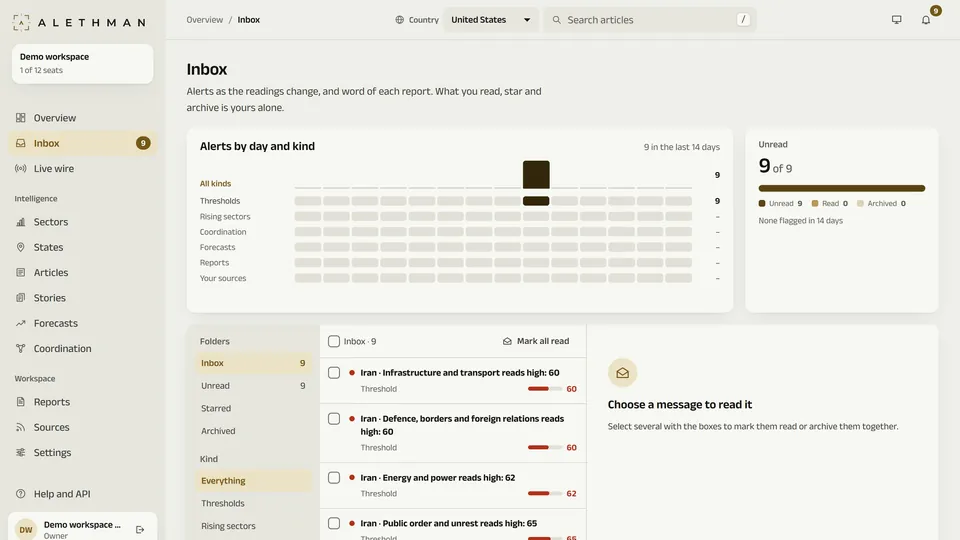This screenshot has width=960, height=540.
Task: Click the open envelope icon in reading pane
Action: point(622,373)
